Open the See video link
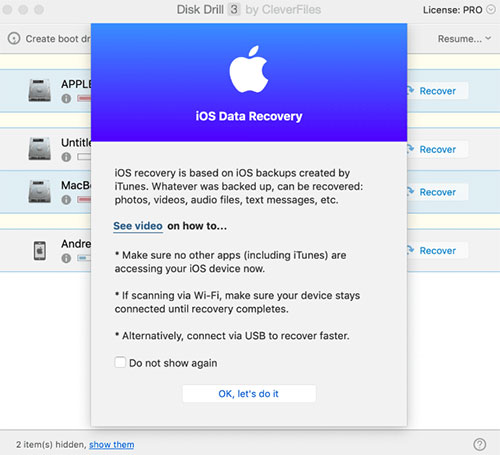 click(x=138, y=226)
